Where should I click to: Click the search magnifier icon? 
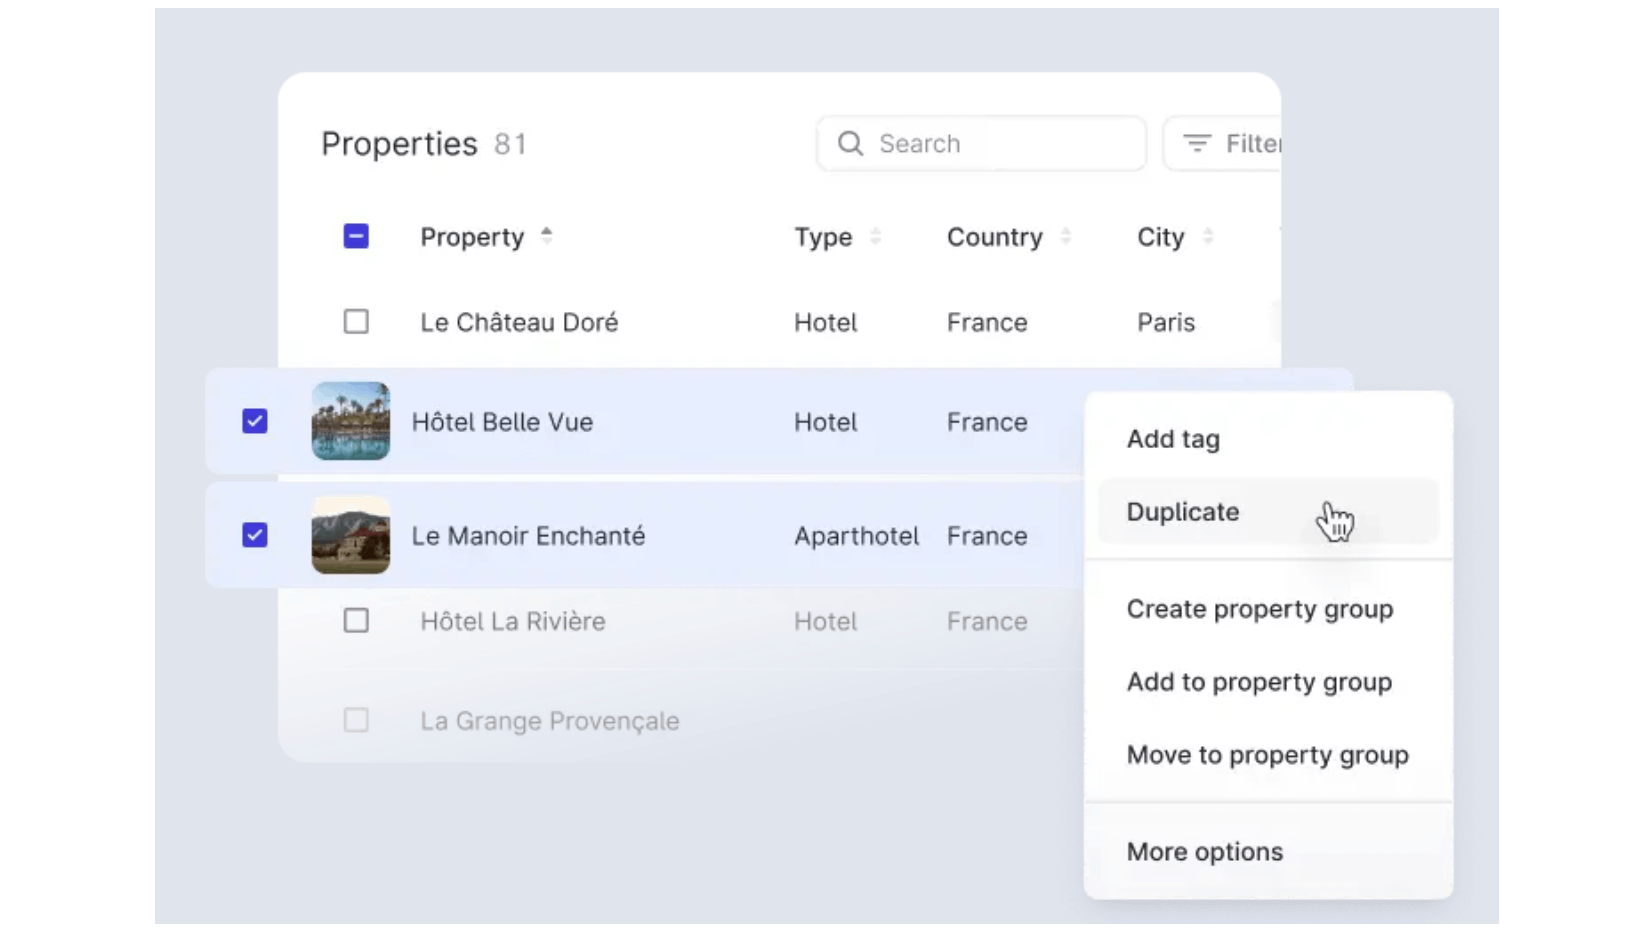(x=850, y=144)
